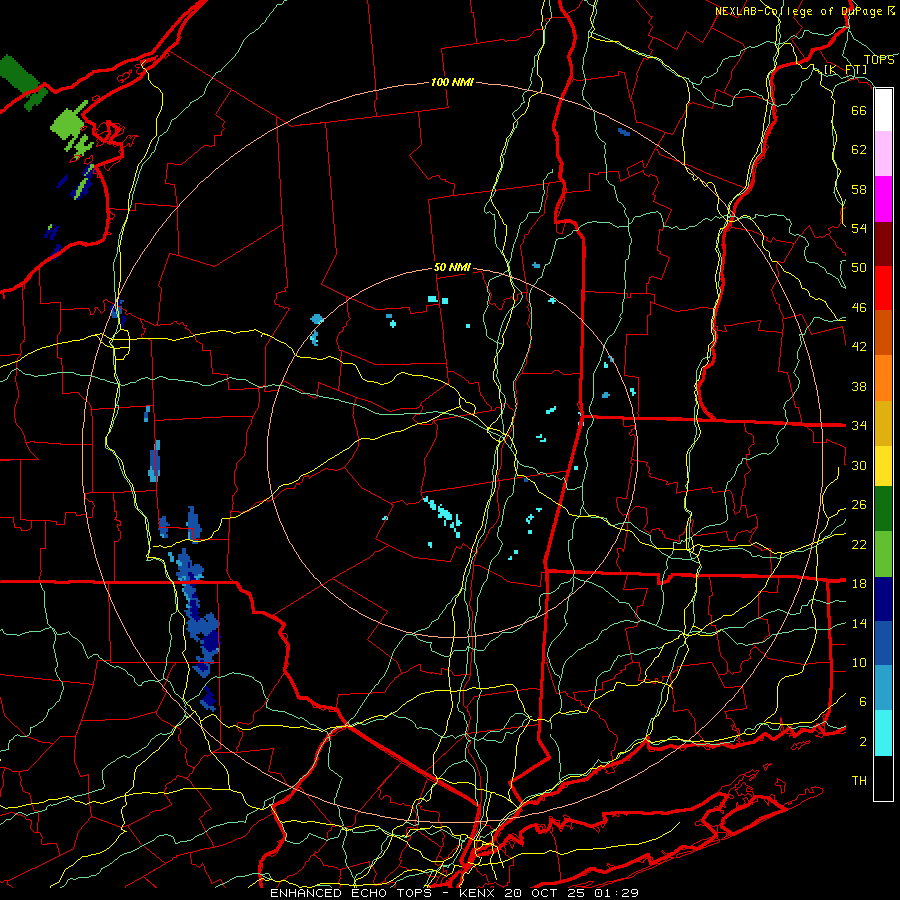Click the legend value '6'

tap(863, 702)
